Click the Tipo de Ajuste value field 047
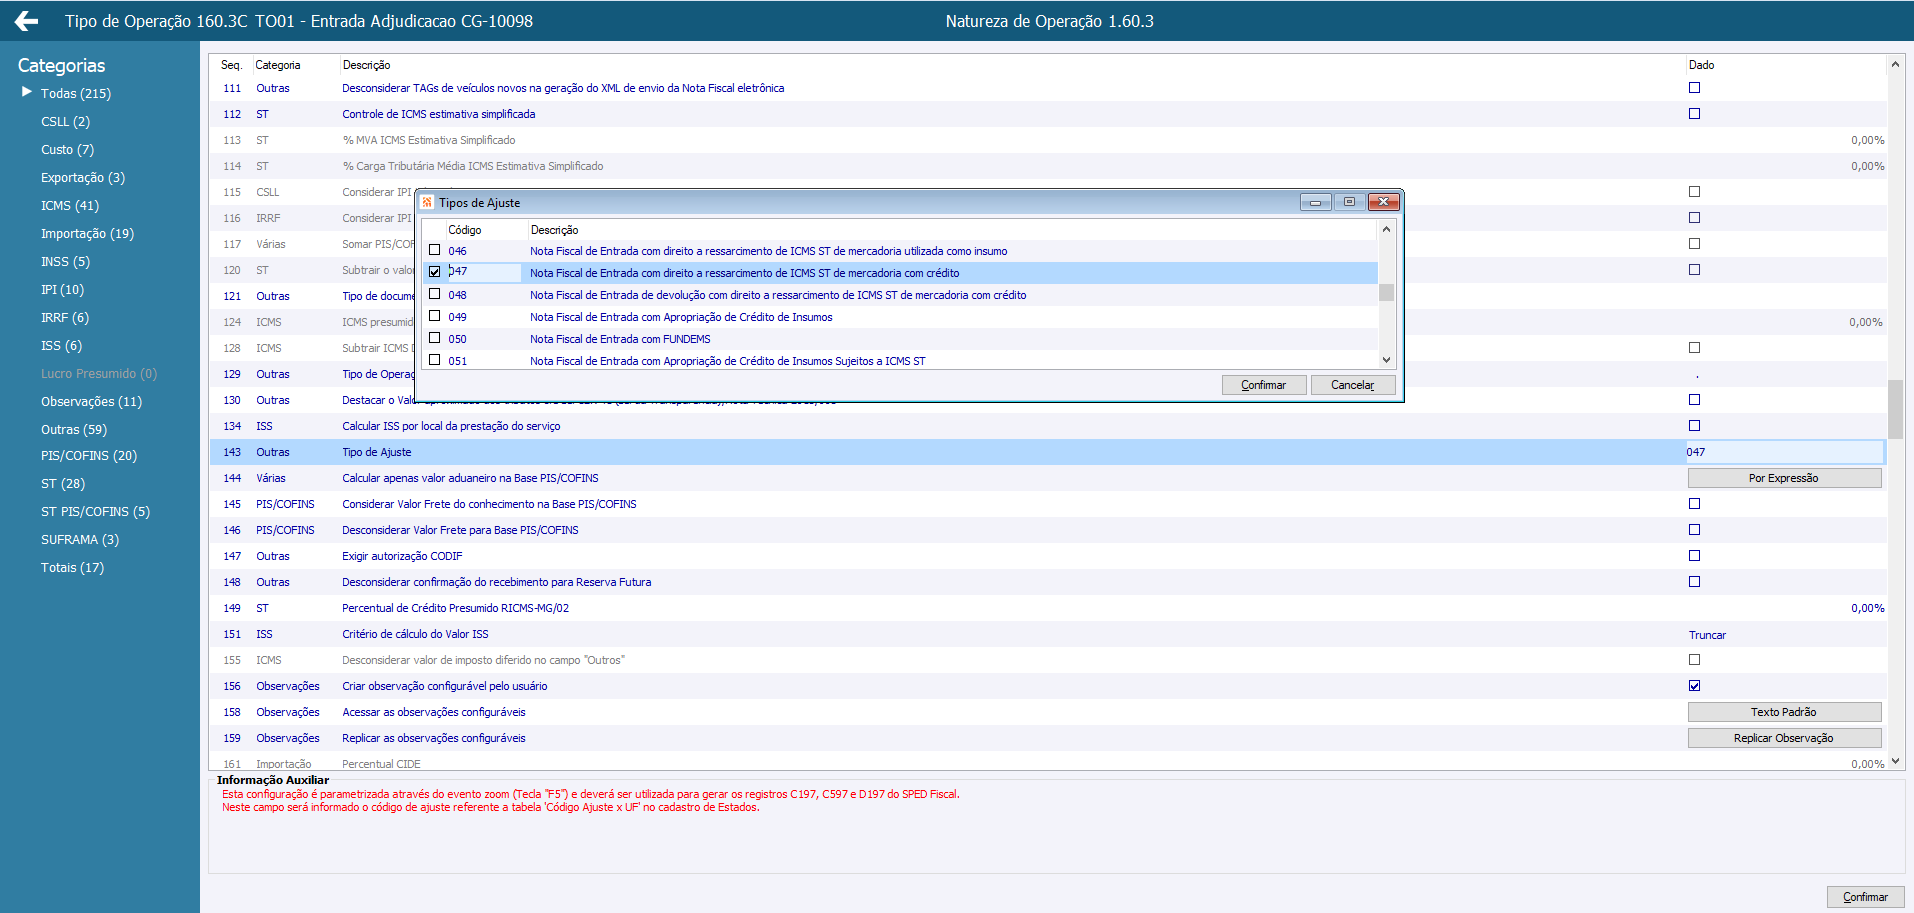 point(1784,452)
